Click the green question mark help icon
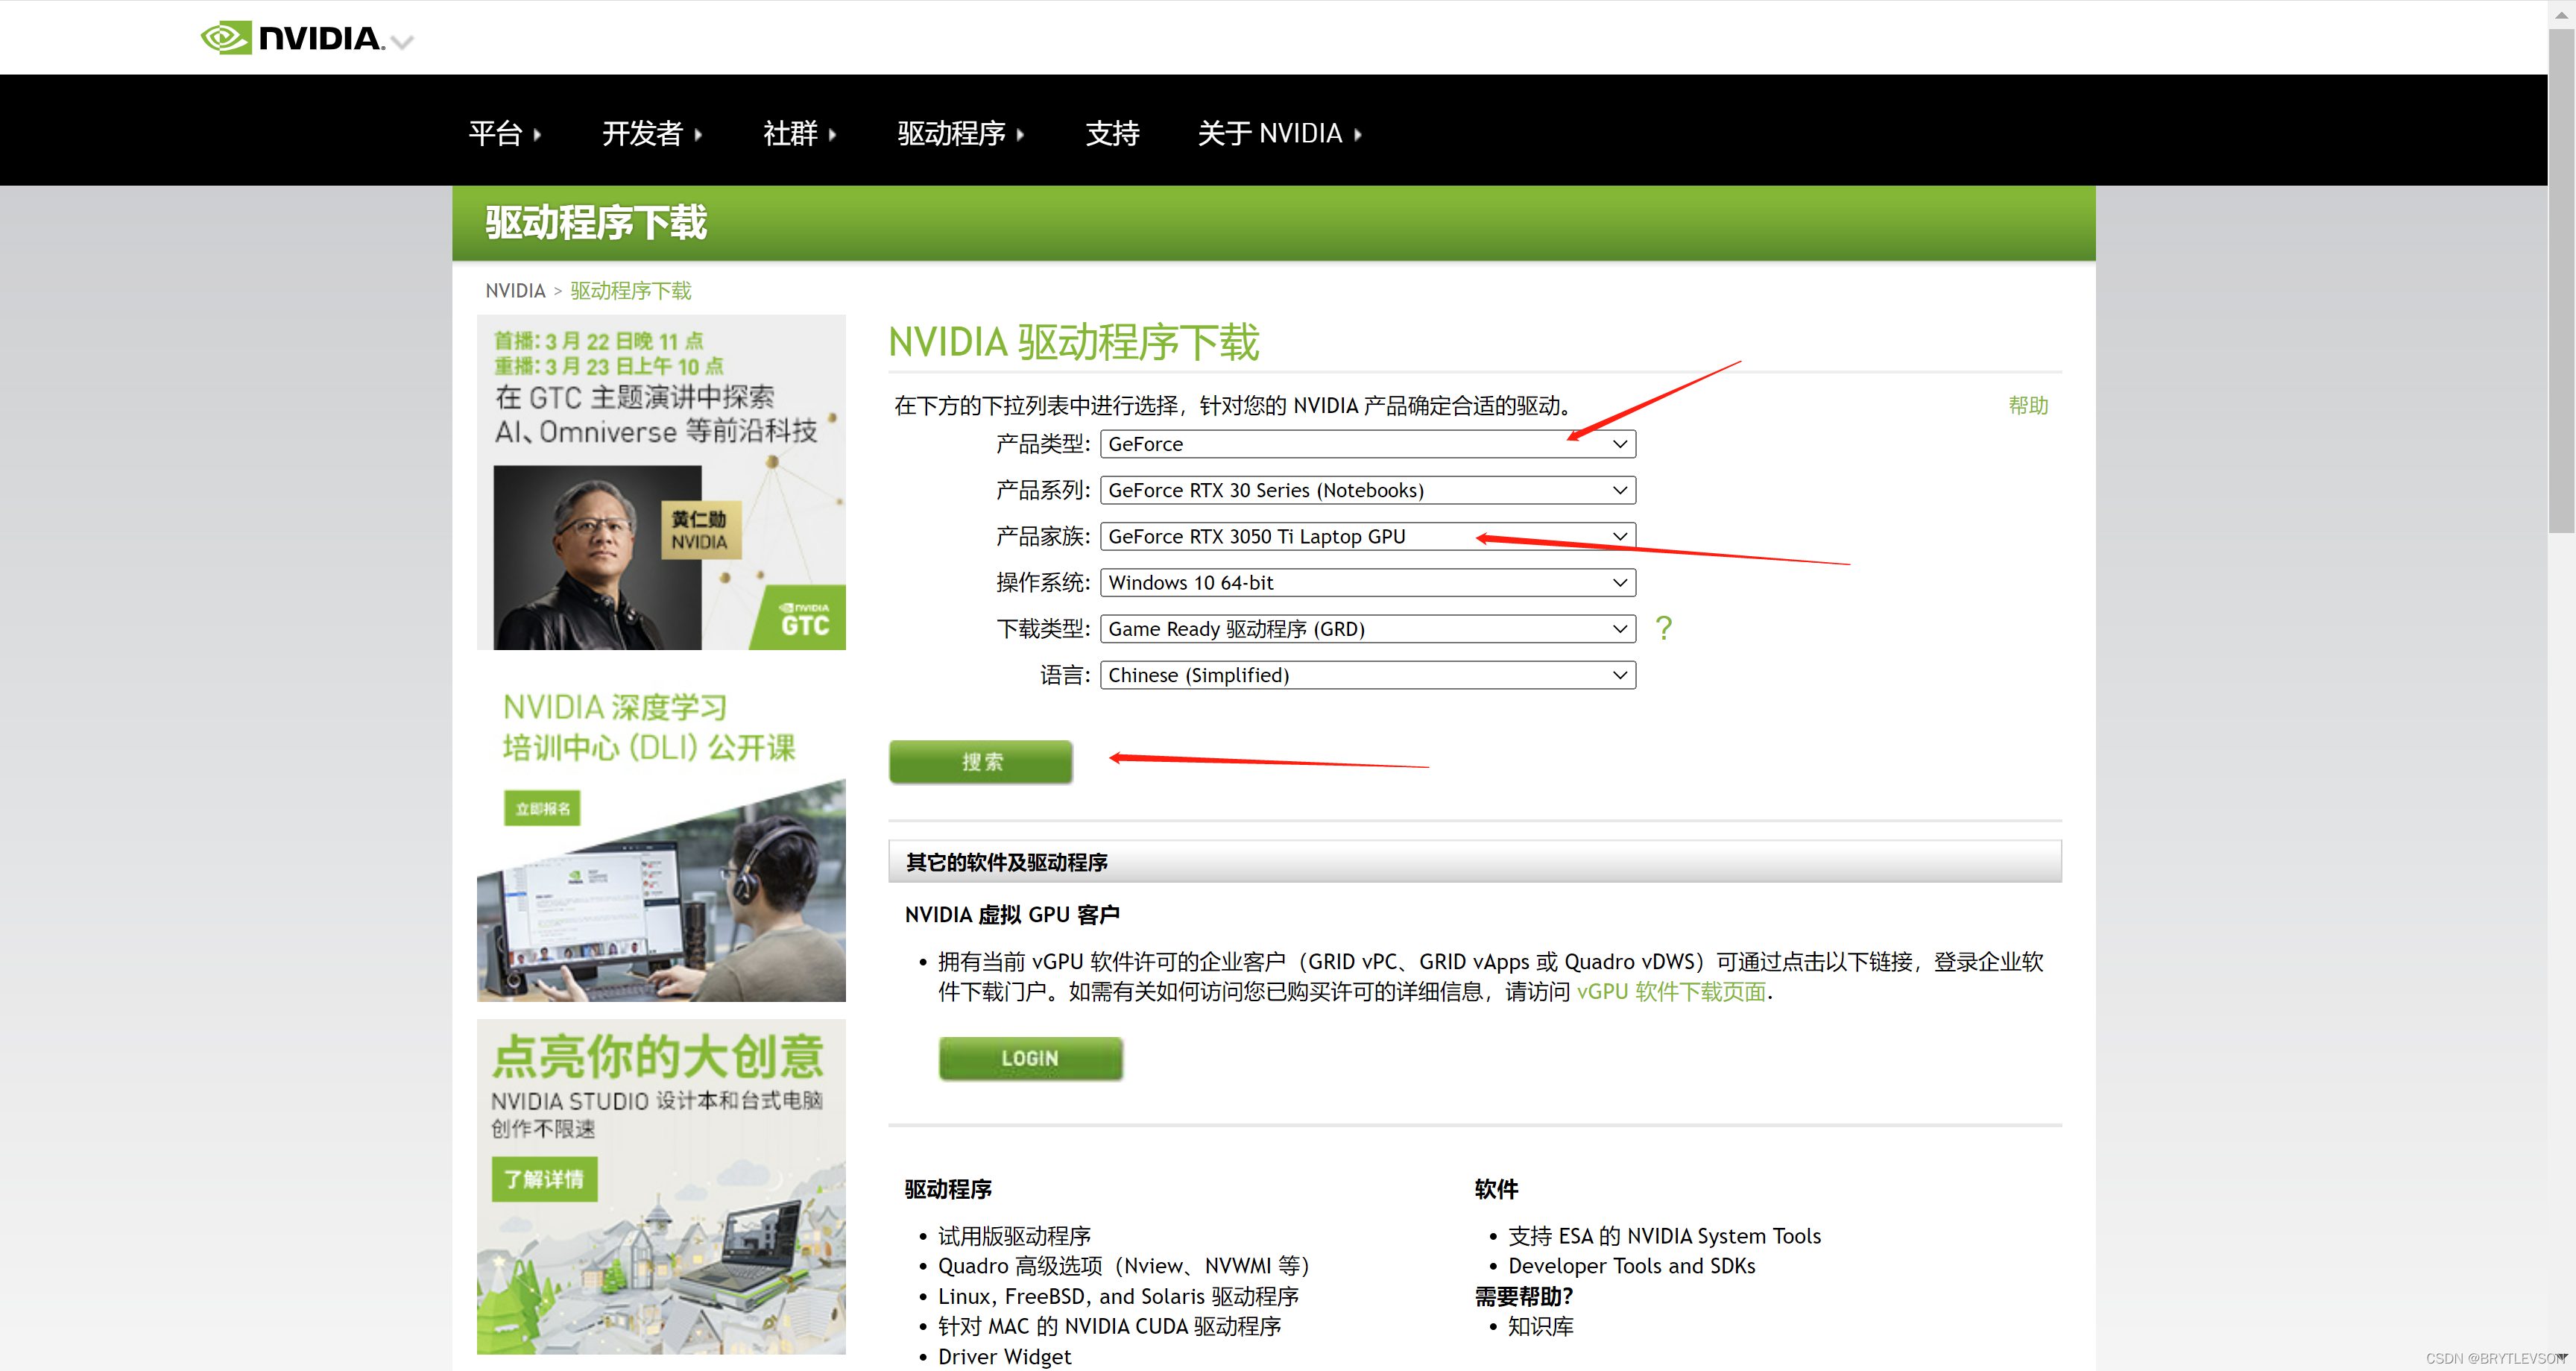 click(1663, 628)
